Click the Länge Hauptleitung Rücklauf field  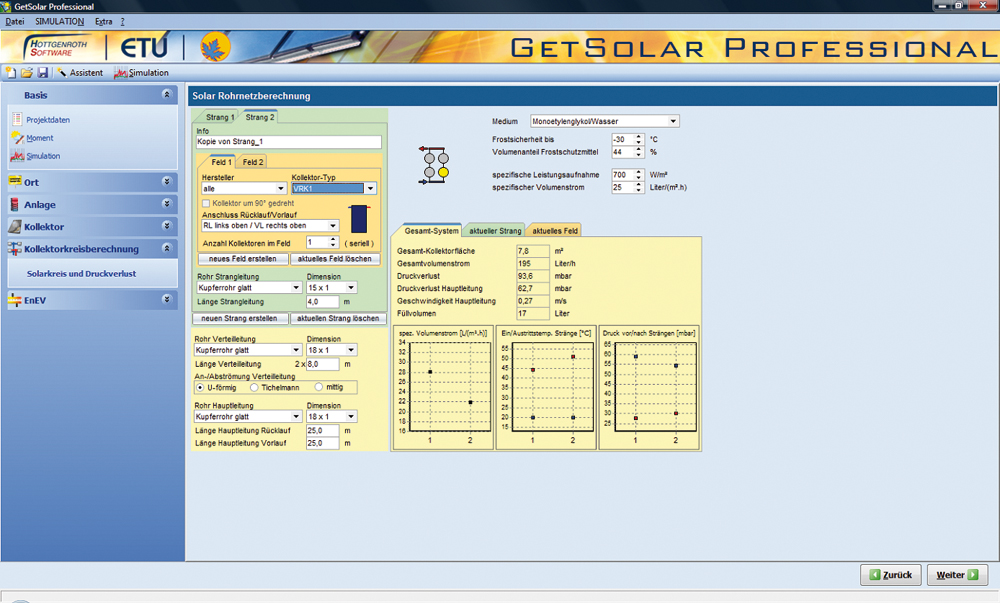323,431
